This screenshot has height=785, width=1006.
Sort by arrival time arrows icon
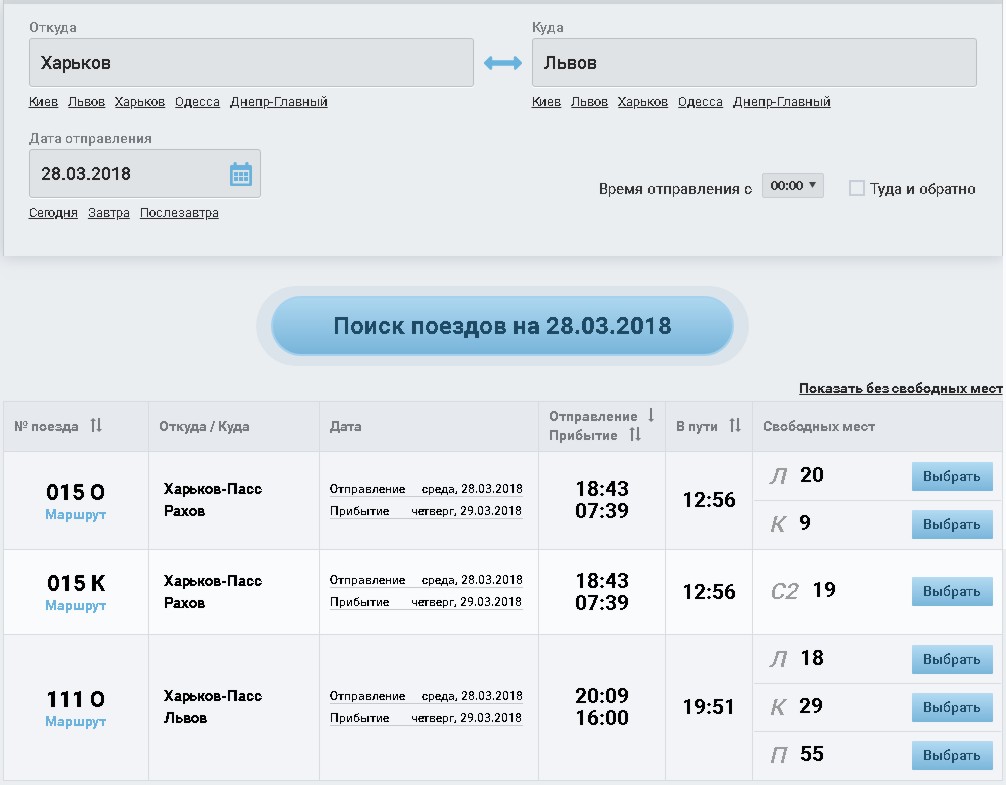(x=635, y=436)
